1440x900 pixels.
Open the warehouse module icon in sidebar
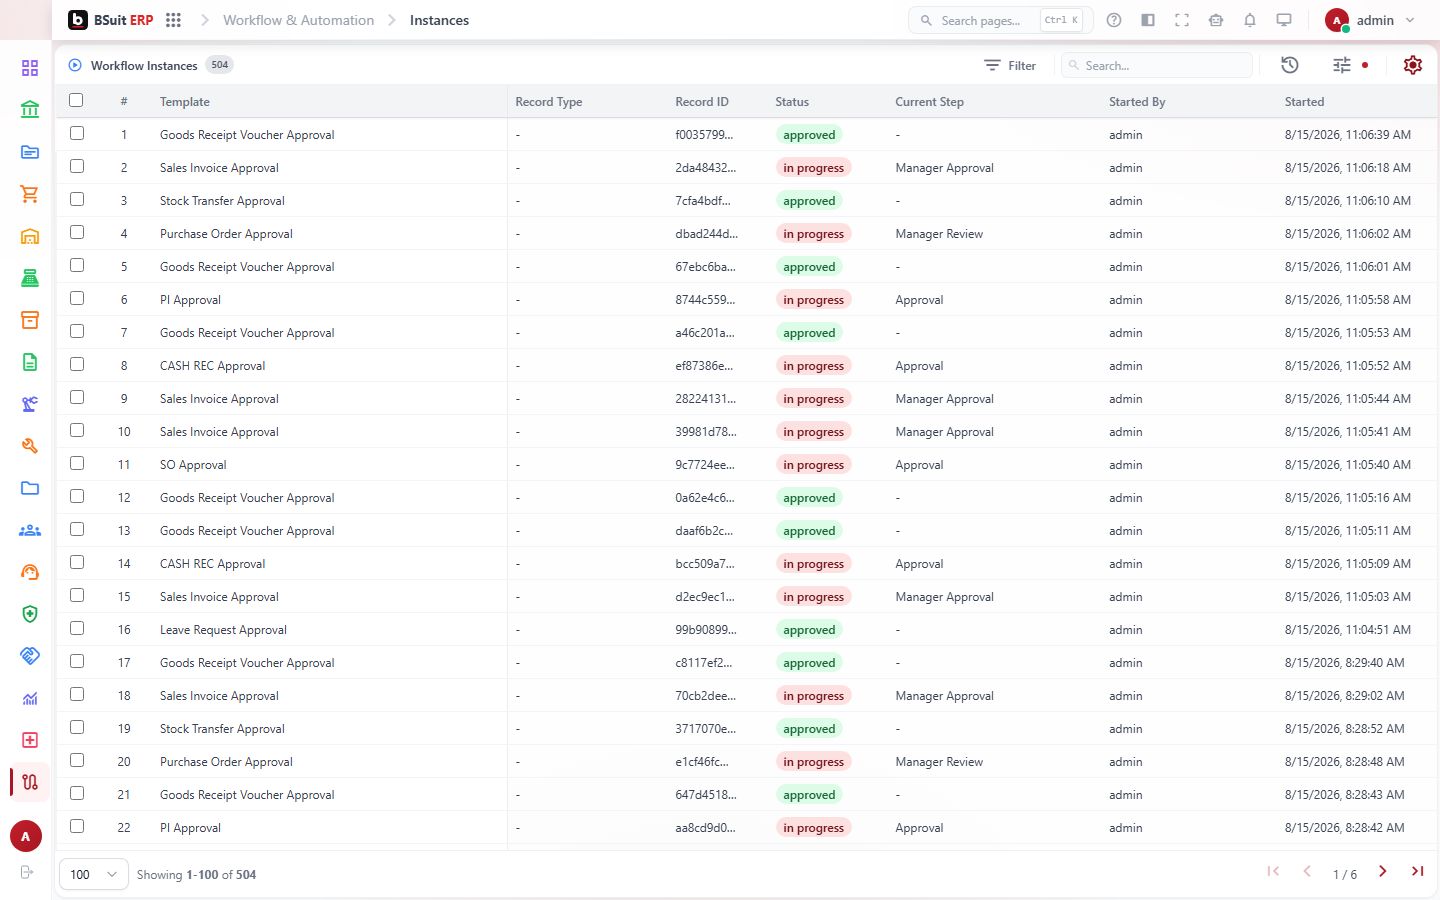[30, 236]
